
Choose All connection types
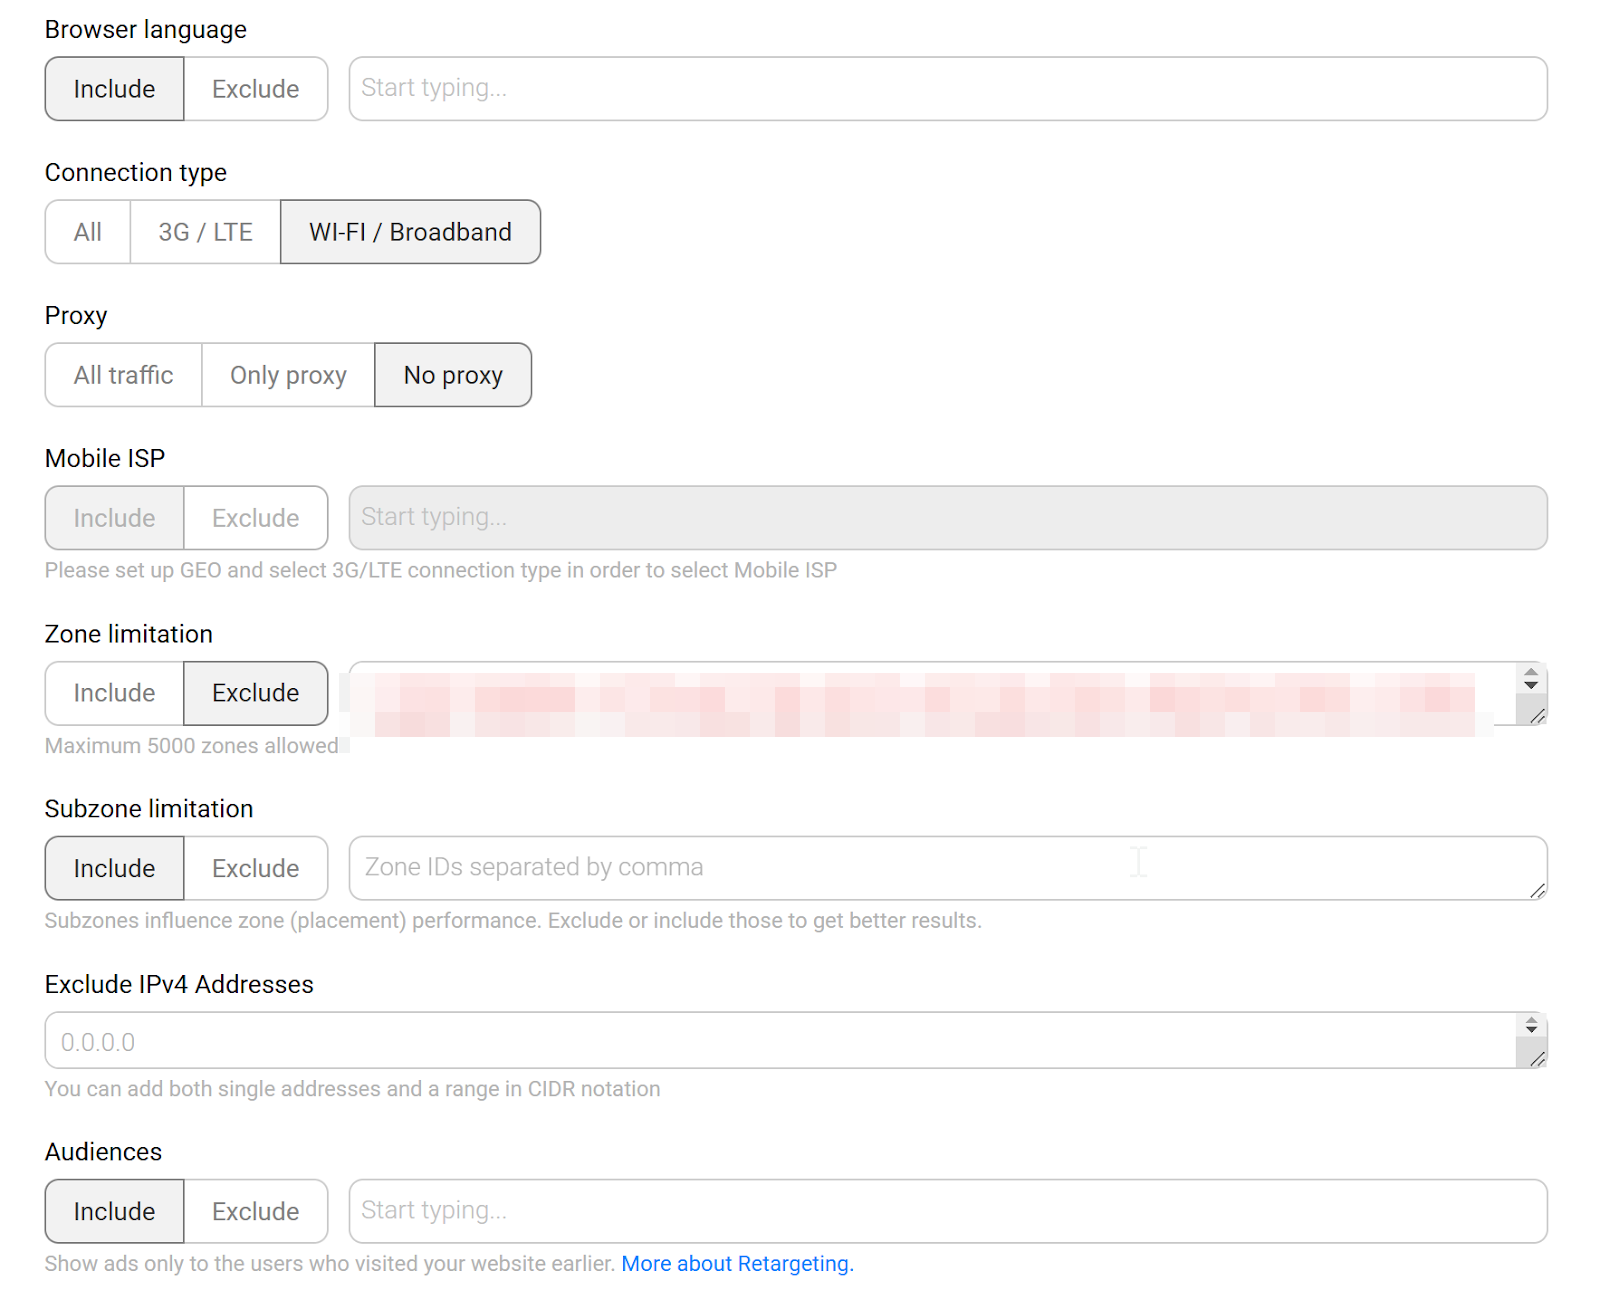pos(88,232)
